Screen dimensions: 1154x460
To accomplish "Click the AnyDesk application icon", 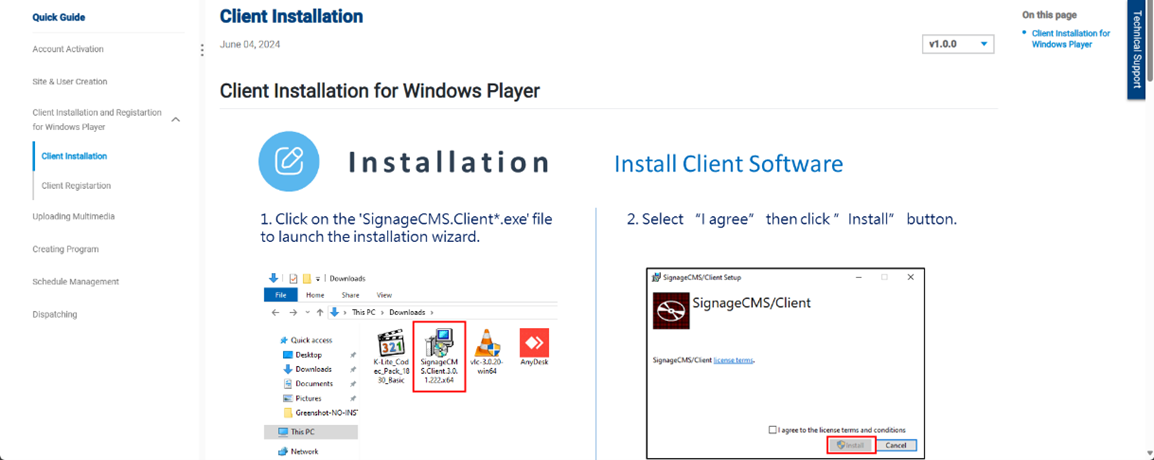I will click(534, 343).
